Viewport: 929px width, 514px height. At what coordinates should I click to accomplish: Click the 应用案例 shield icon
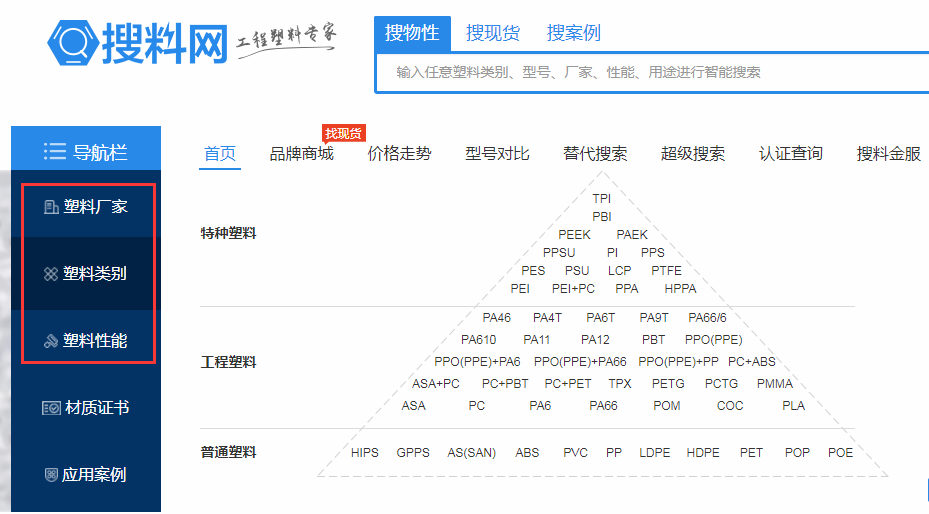click(50, 475)
